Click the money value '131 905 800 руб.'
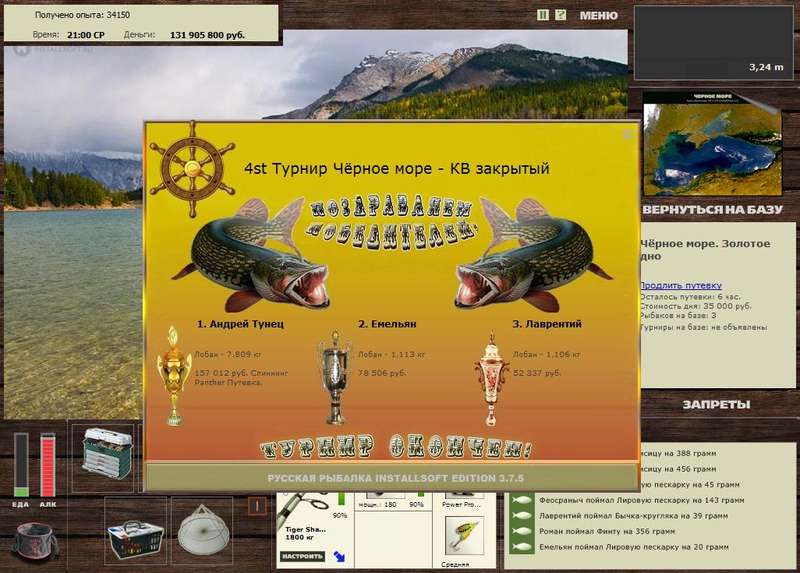 click(x=207, y=35)
